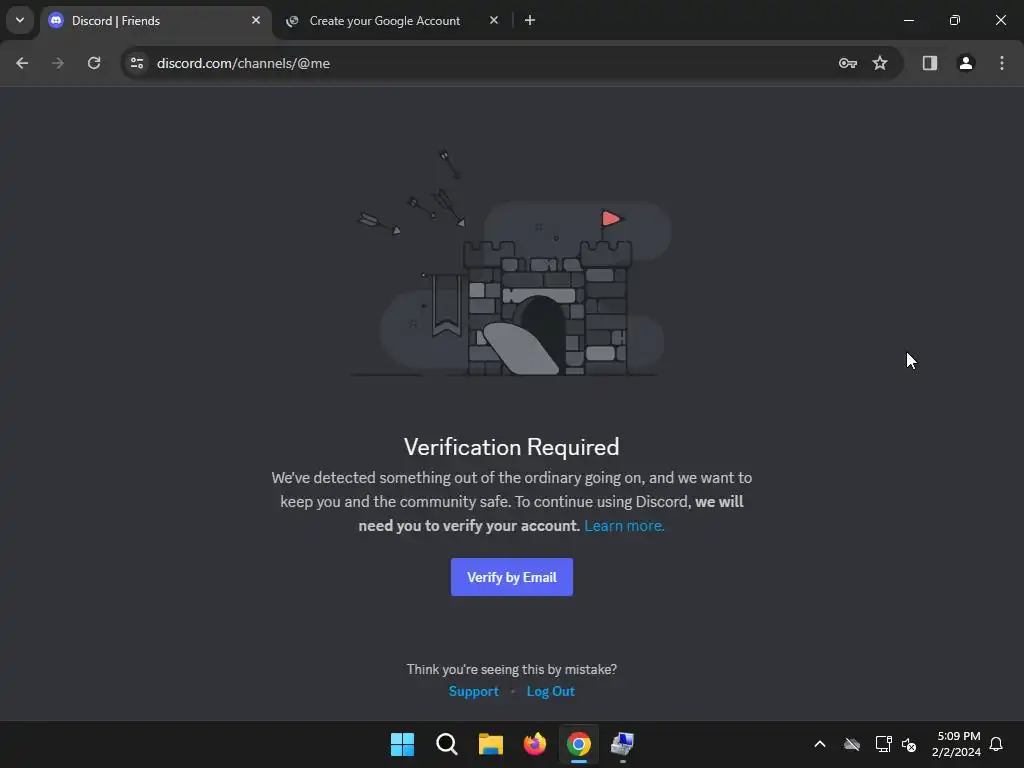Viewport: 1024px width, 768px height.
Task: Open the muted volume tray icon
Action: click(909, 744)
